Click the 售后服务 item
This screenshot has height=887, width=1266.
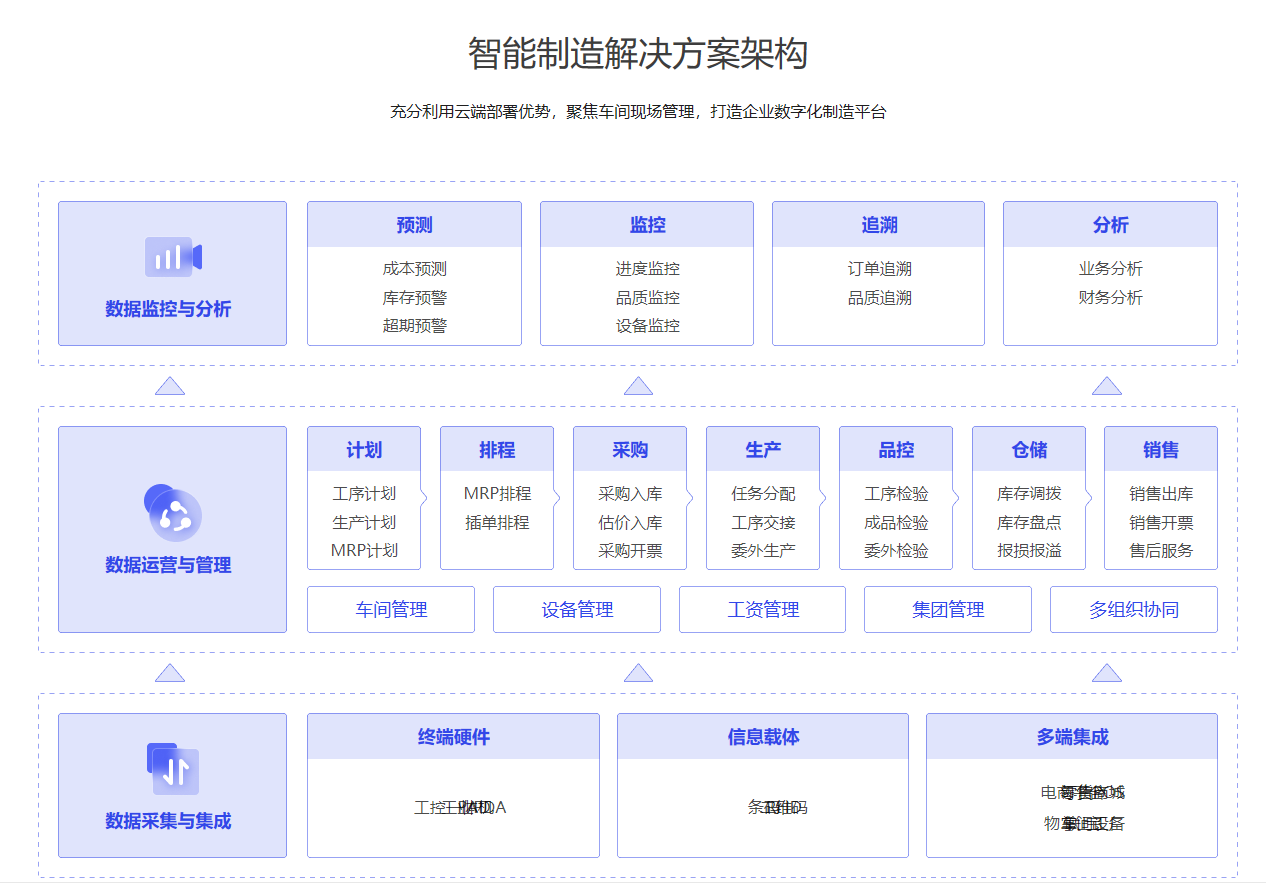pyautogui.click(x=1161, y=550)
